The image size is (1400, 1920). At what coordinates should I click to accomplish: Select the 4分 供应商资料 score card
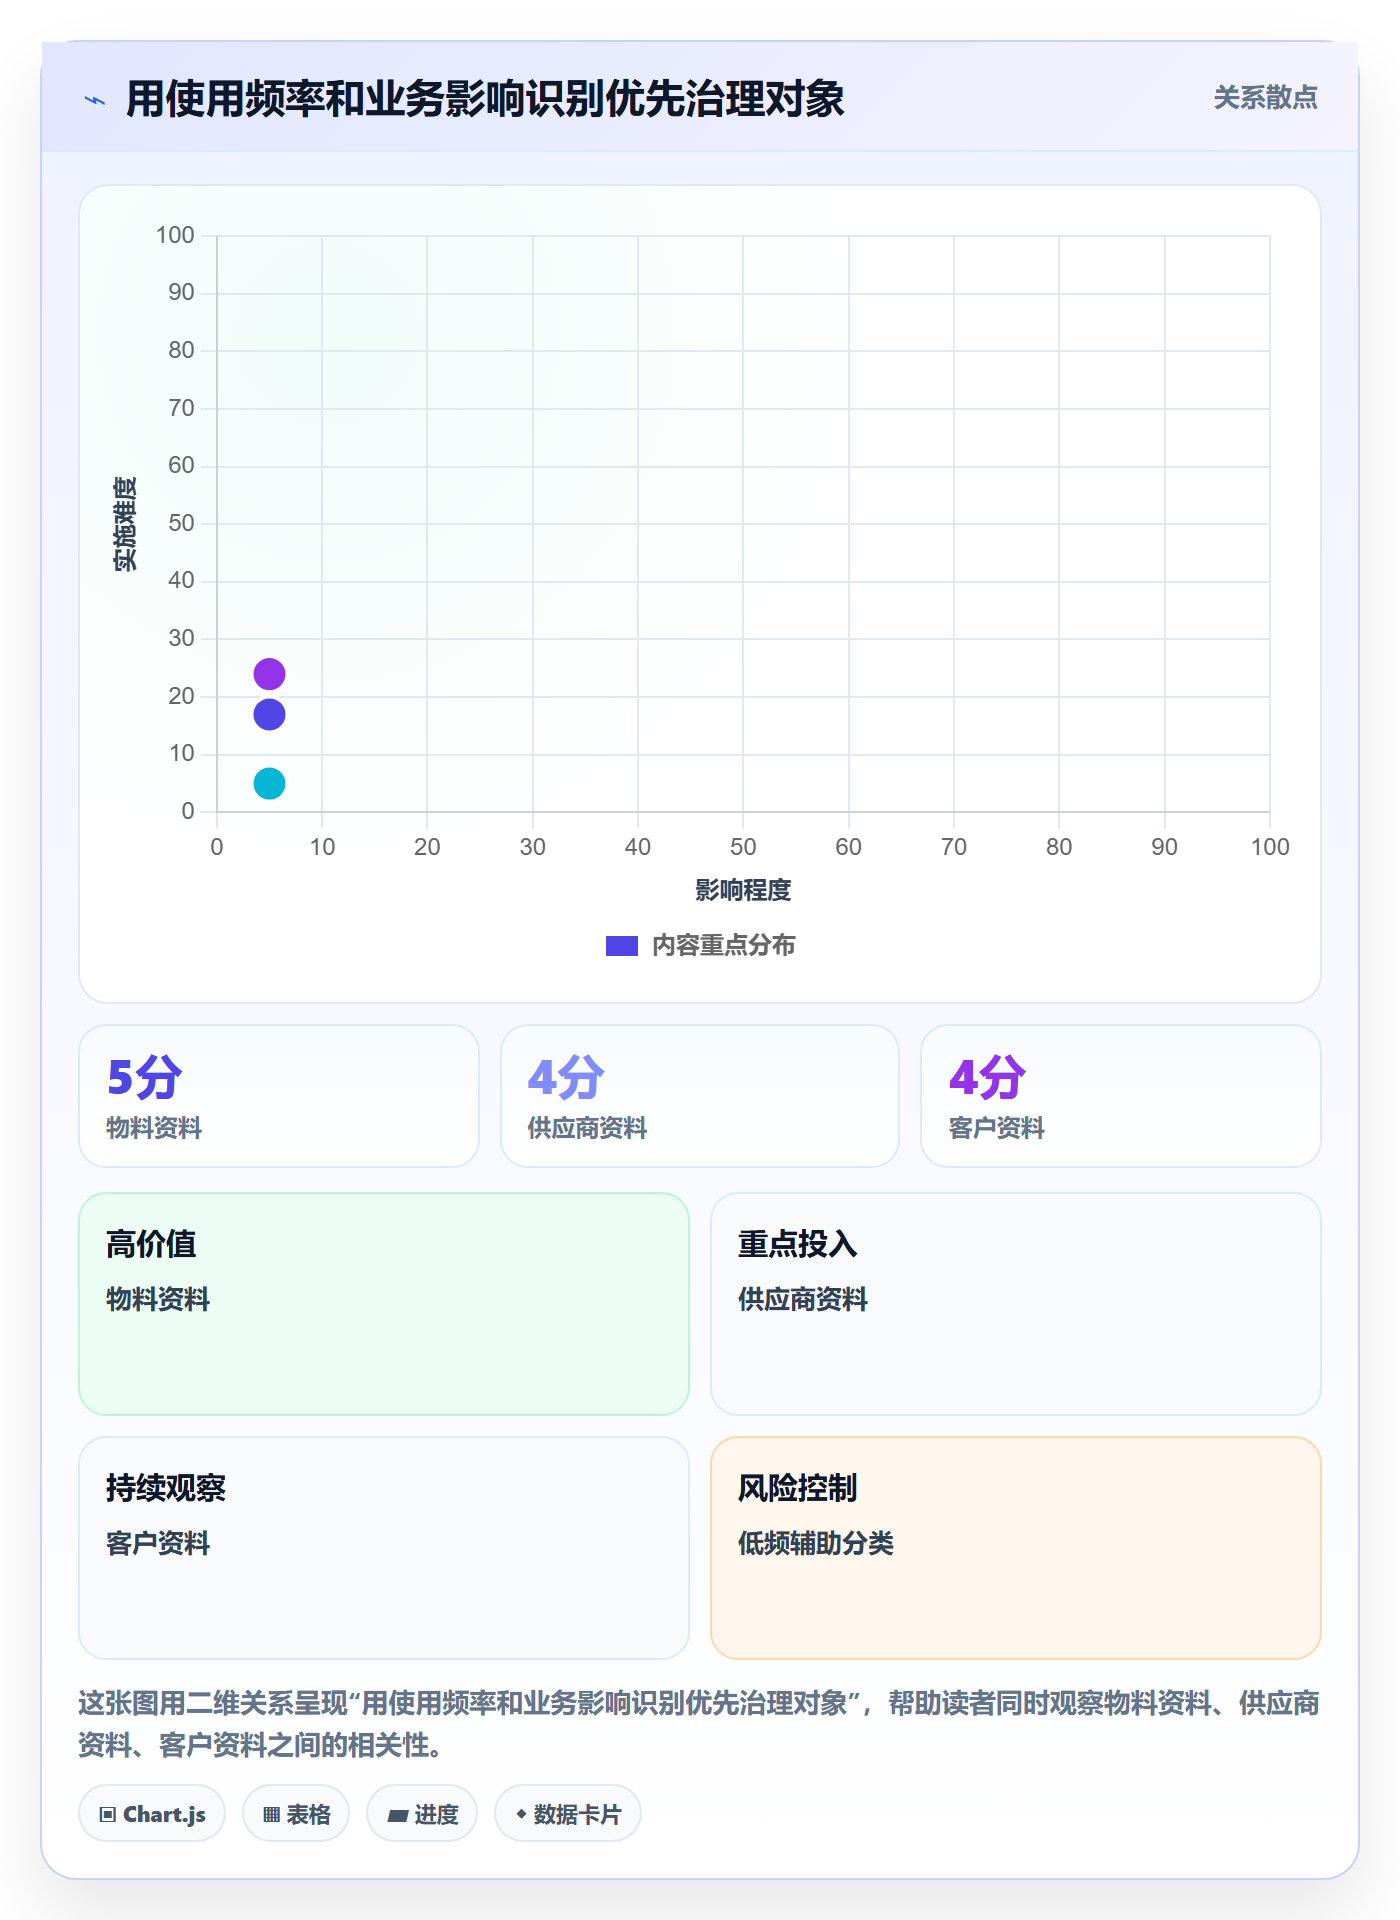[x=700, y=1096]
